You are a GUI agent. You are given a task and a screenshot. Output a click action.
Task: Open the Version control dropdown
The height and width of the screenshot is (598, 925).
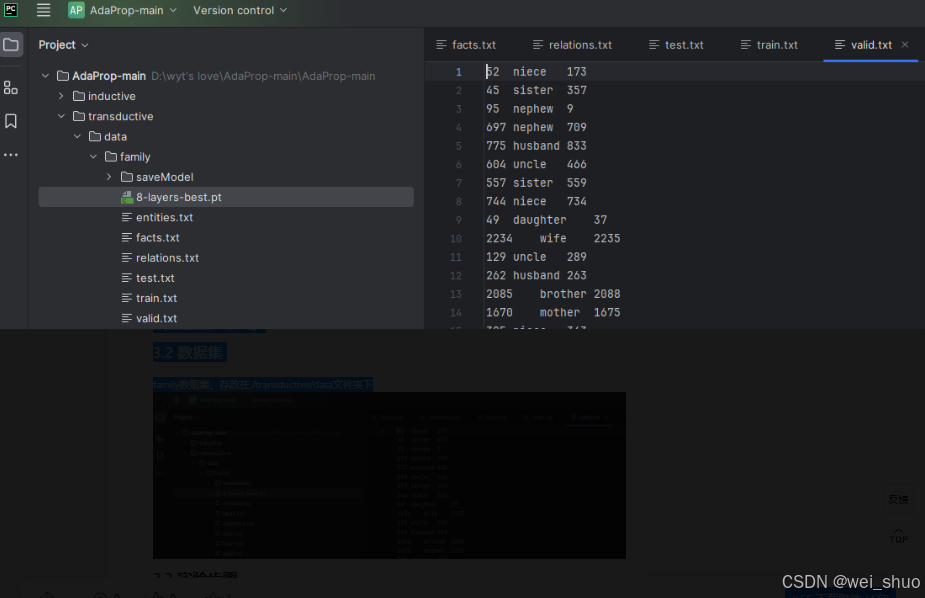tap(240, 10)
